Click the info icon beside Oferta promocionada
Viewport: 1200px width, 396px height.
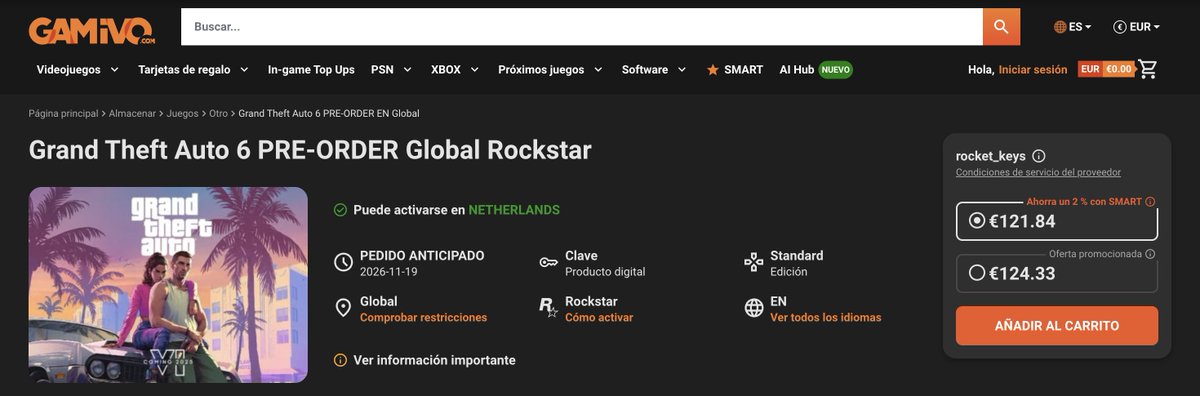click(x=1150, y=254)
